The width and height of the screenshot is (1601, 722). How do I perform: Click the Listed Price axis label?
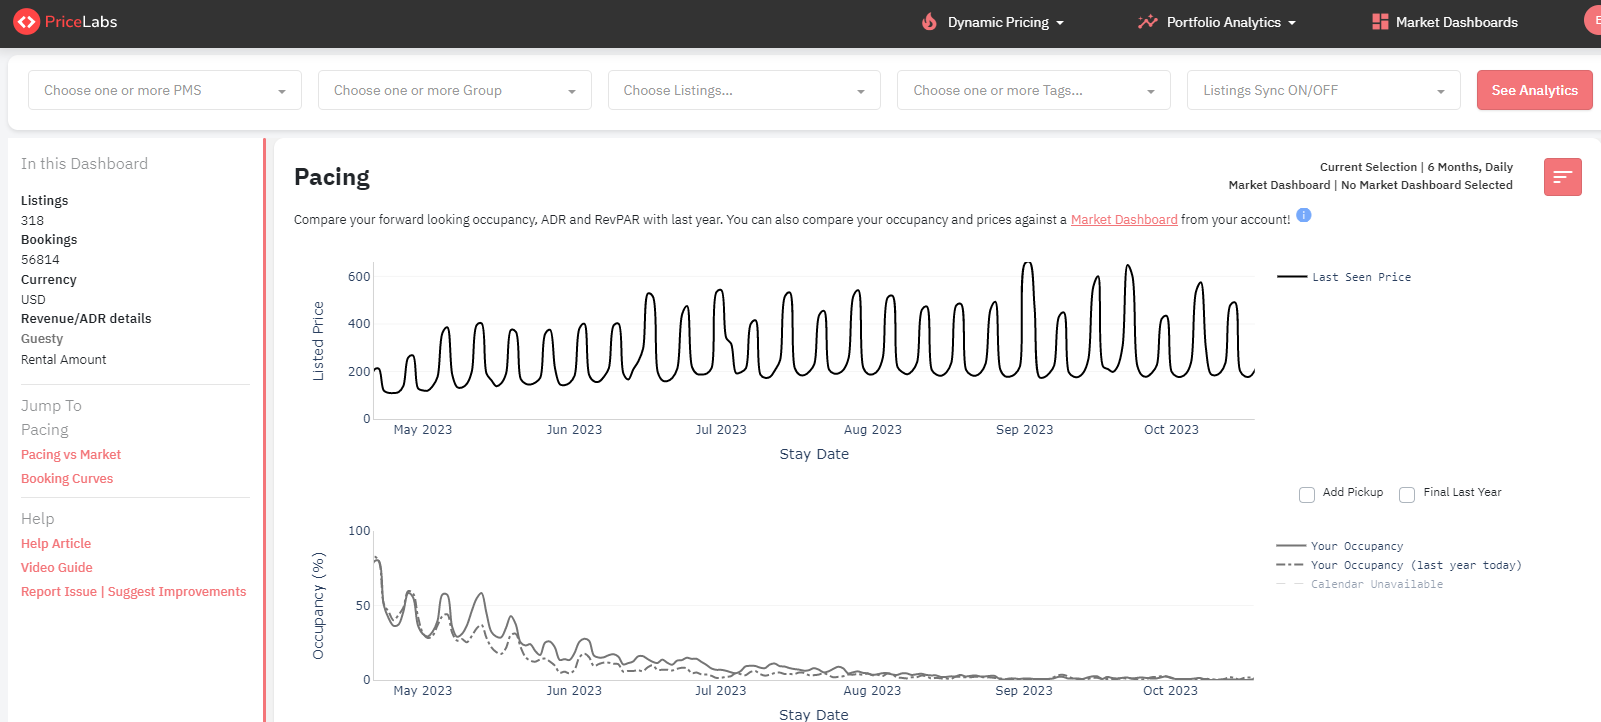(x=318, y=341)
